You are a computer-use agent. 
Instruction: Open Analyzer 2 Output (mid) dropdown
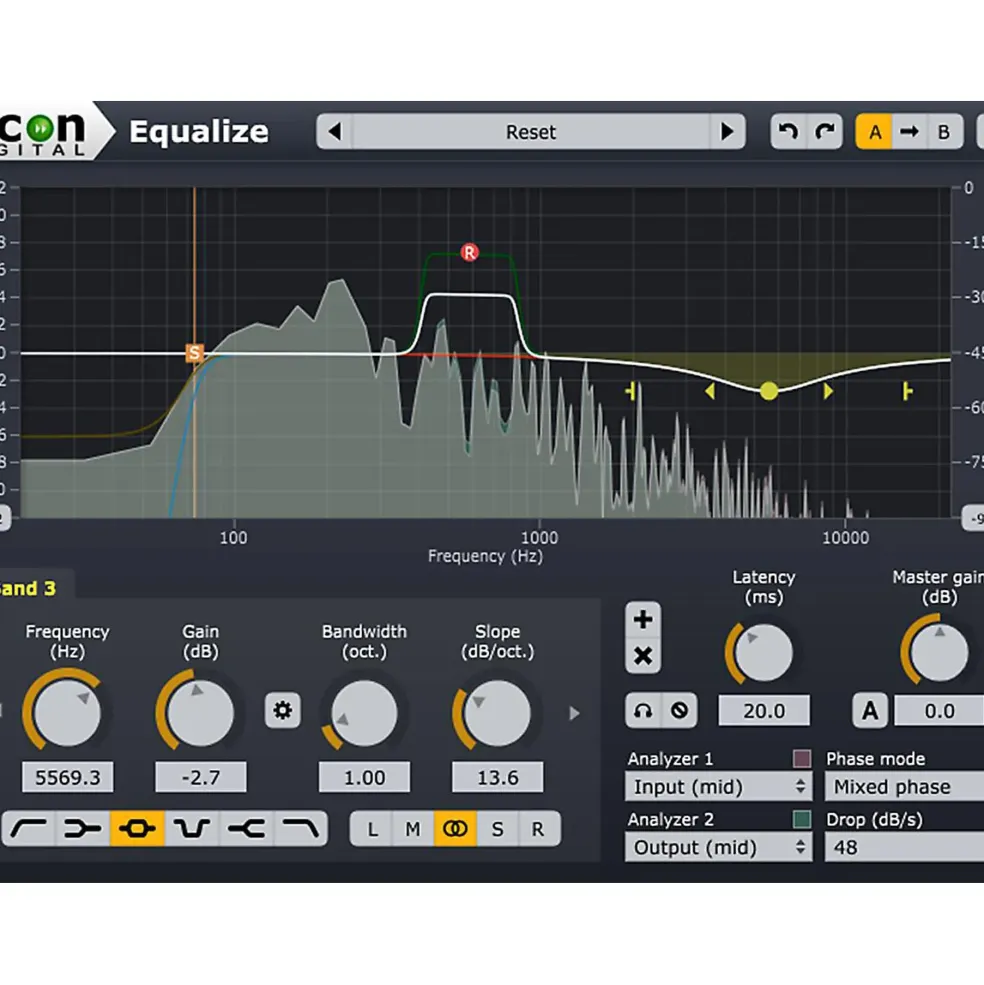(718, 847)
